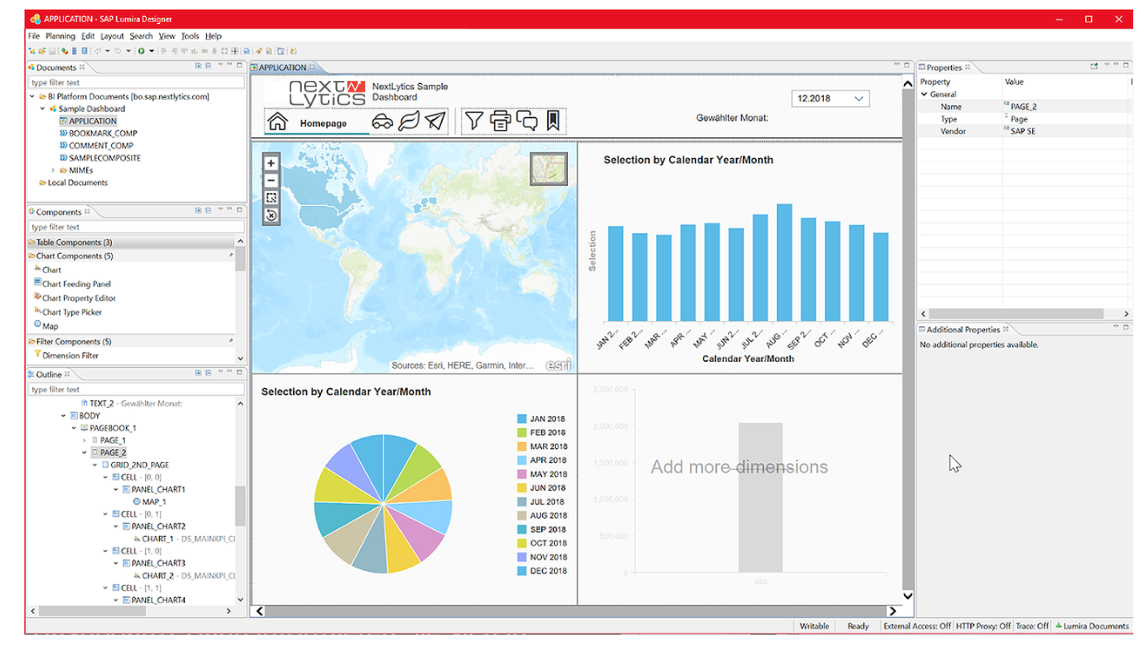Open the car icon page in dashboard
1146x648 pixels.
382,122
